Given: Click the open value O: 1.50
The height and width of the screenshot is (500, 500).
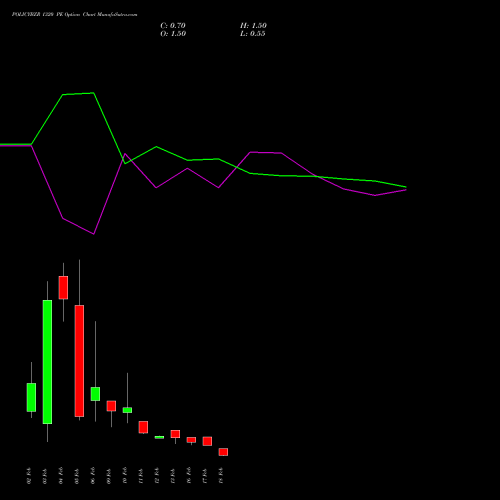Looking at the screenshot, I should click(173, 34).
